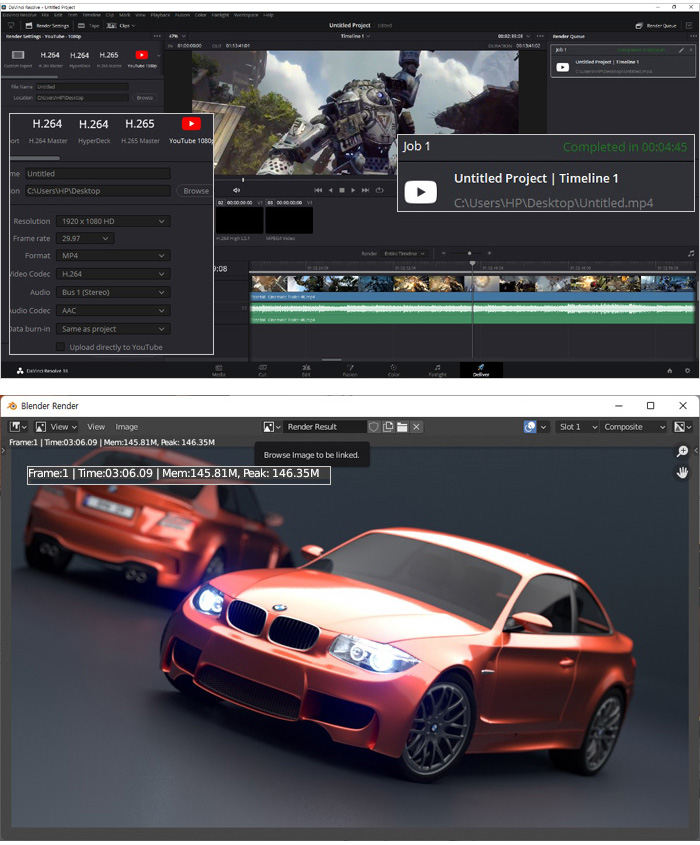
Task: Open Render Settings panel button in DaVinci toolbar
Action: coord(47,26)
